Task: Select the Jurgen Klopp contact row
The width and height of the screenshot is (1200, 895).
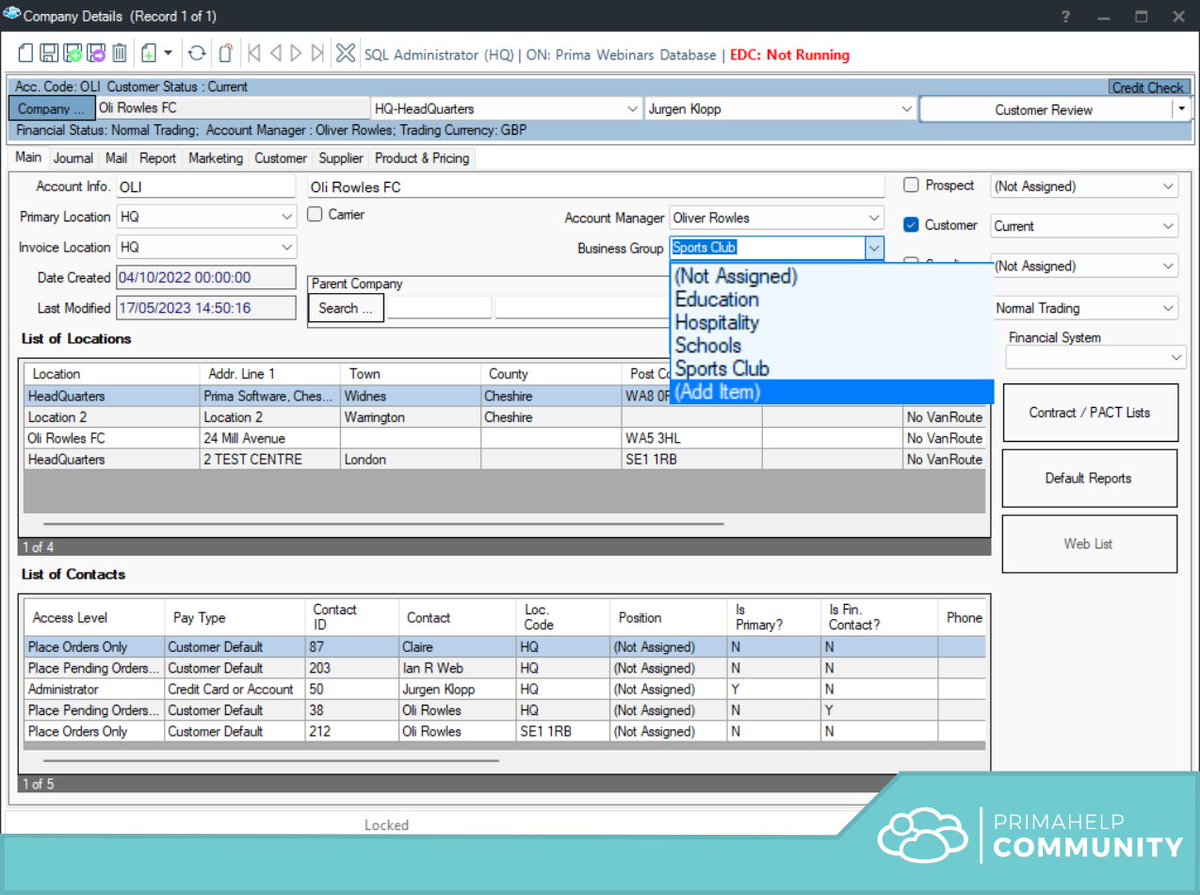Action: point(505,689)
